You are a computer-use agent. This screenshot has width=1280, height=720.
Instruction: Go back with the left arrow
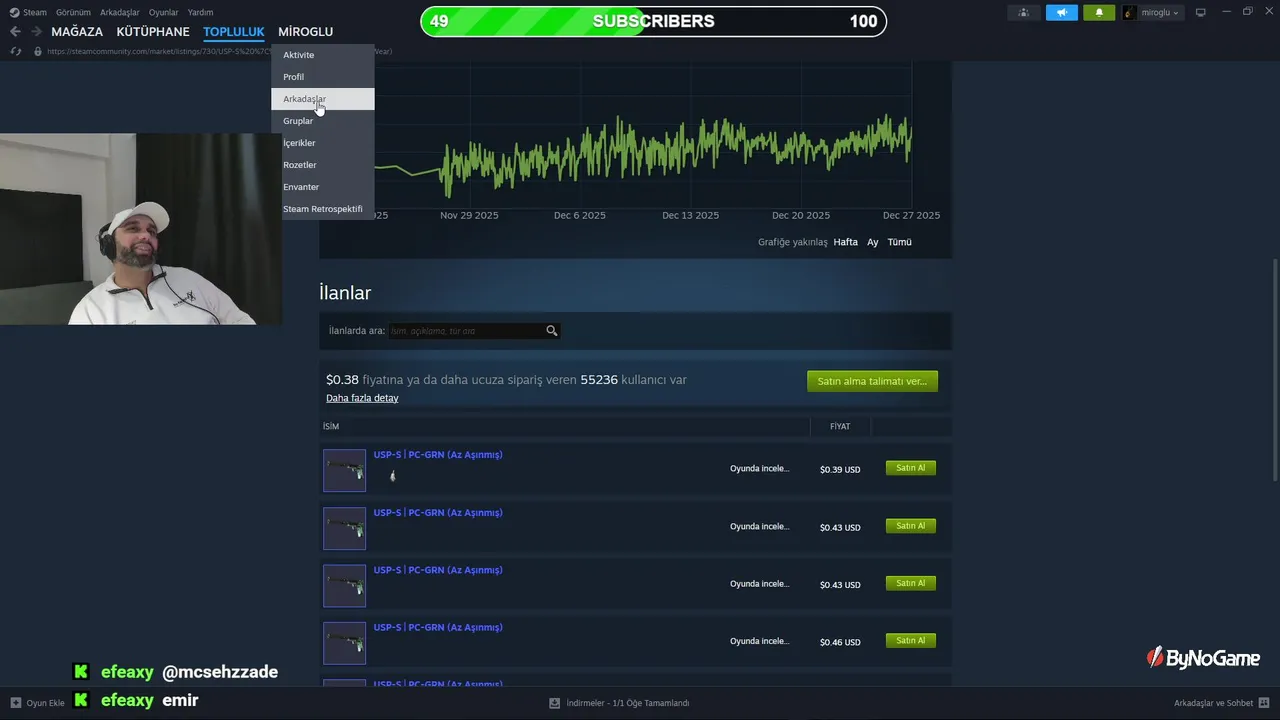click(15, 32)
